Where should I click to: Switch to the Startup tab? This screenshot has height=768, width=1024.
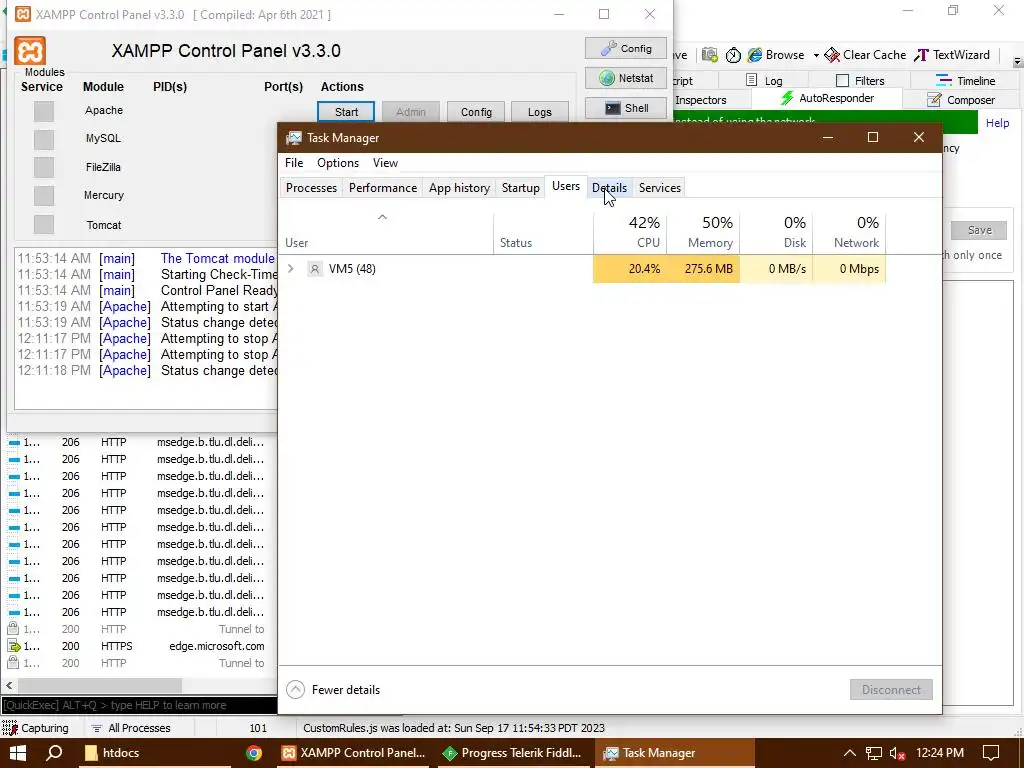coord(520,187)
